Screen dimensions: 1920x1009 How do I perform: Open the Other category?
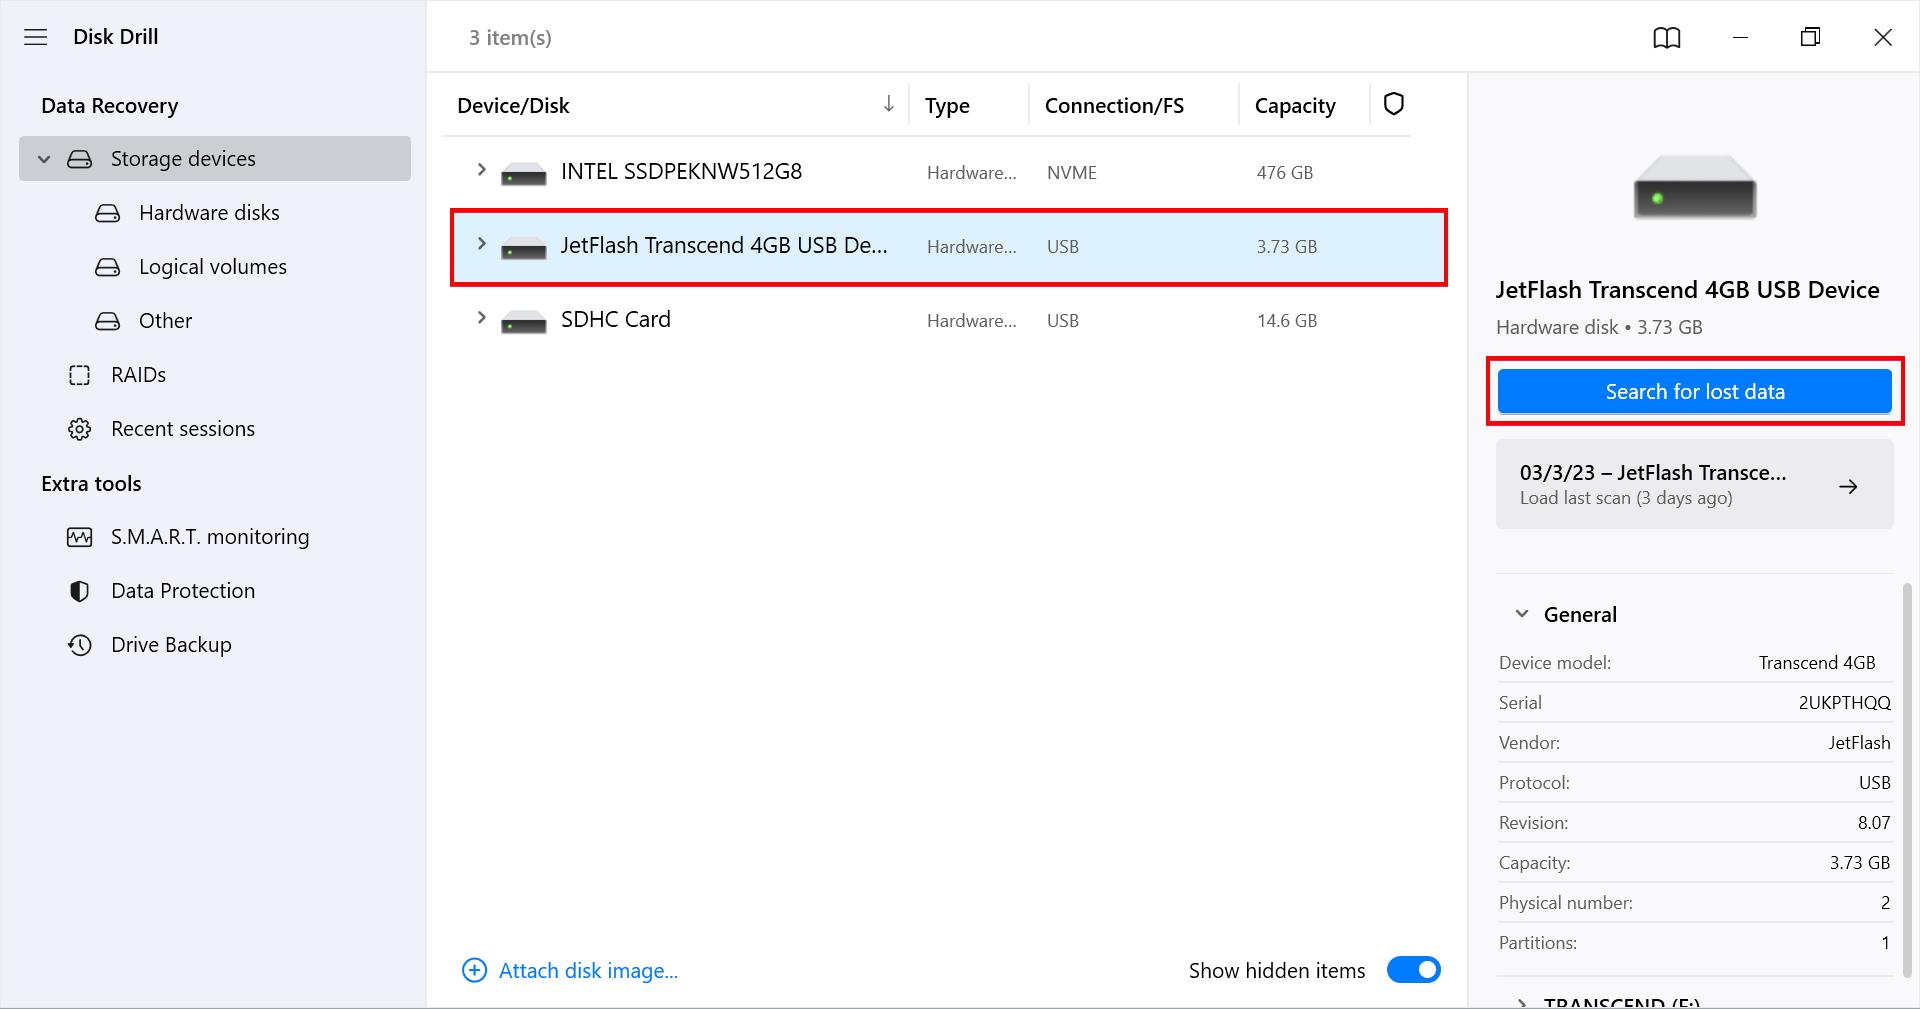point(165,321)
